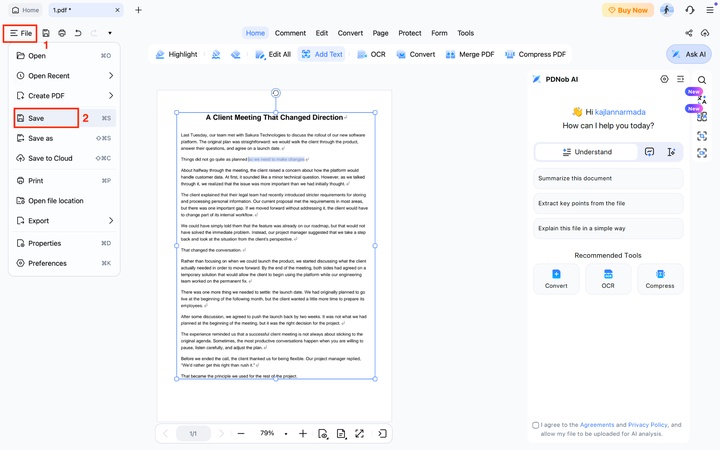Choose Print from the File menu
Image resolution: width=720 pixels, height=450 pixels.
tap(64, 180)
